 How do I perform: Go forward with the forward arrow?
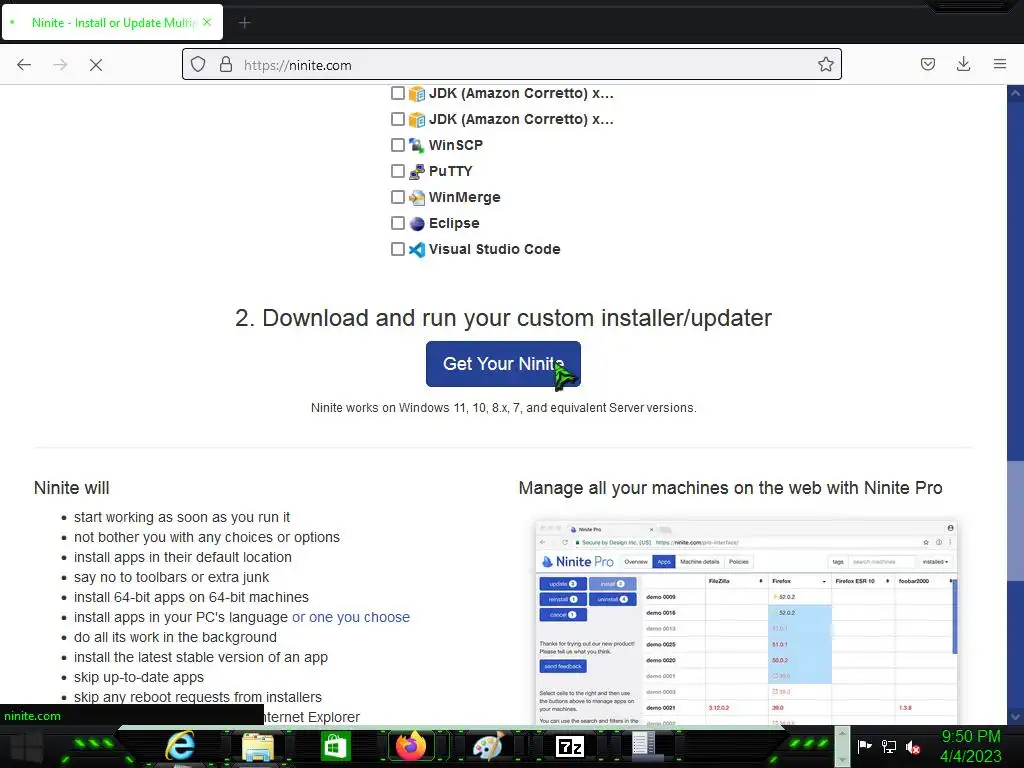60,65
